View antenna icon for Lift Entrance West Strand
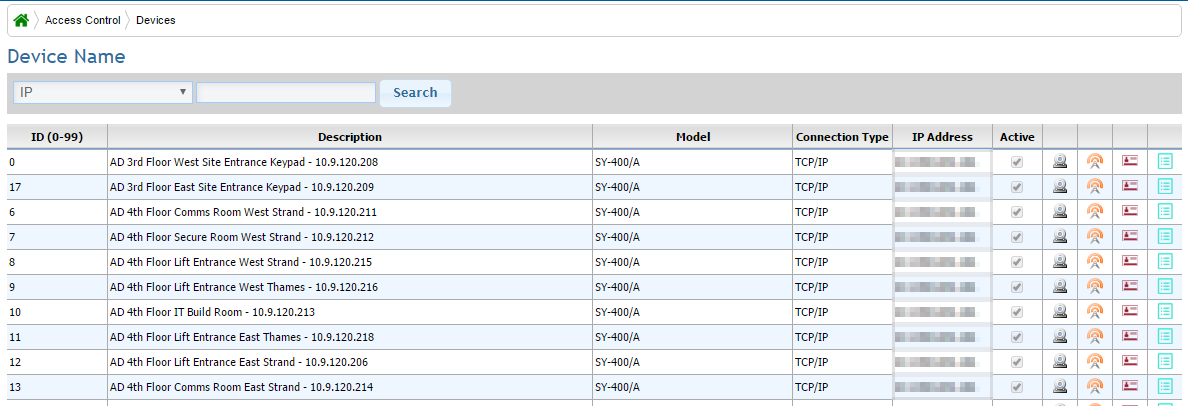Image resolution: width=1188 pixels, height=406 pixels. coord(1095,261)
